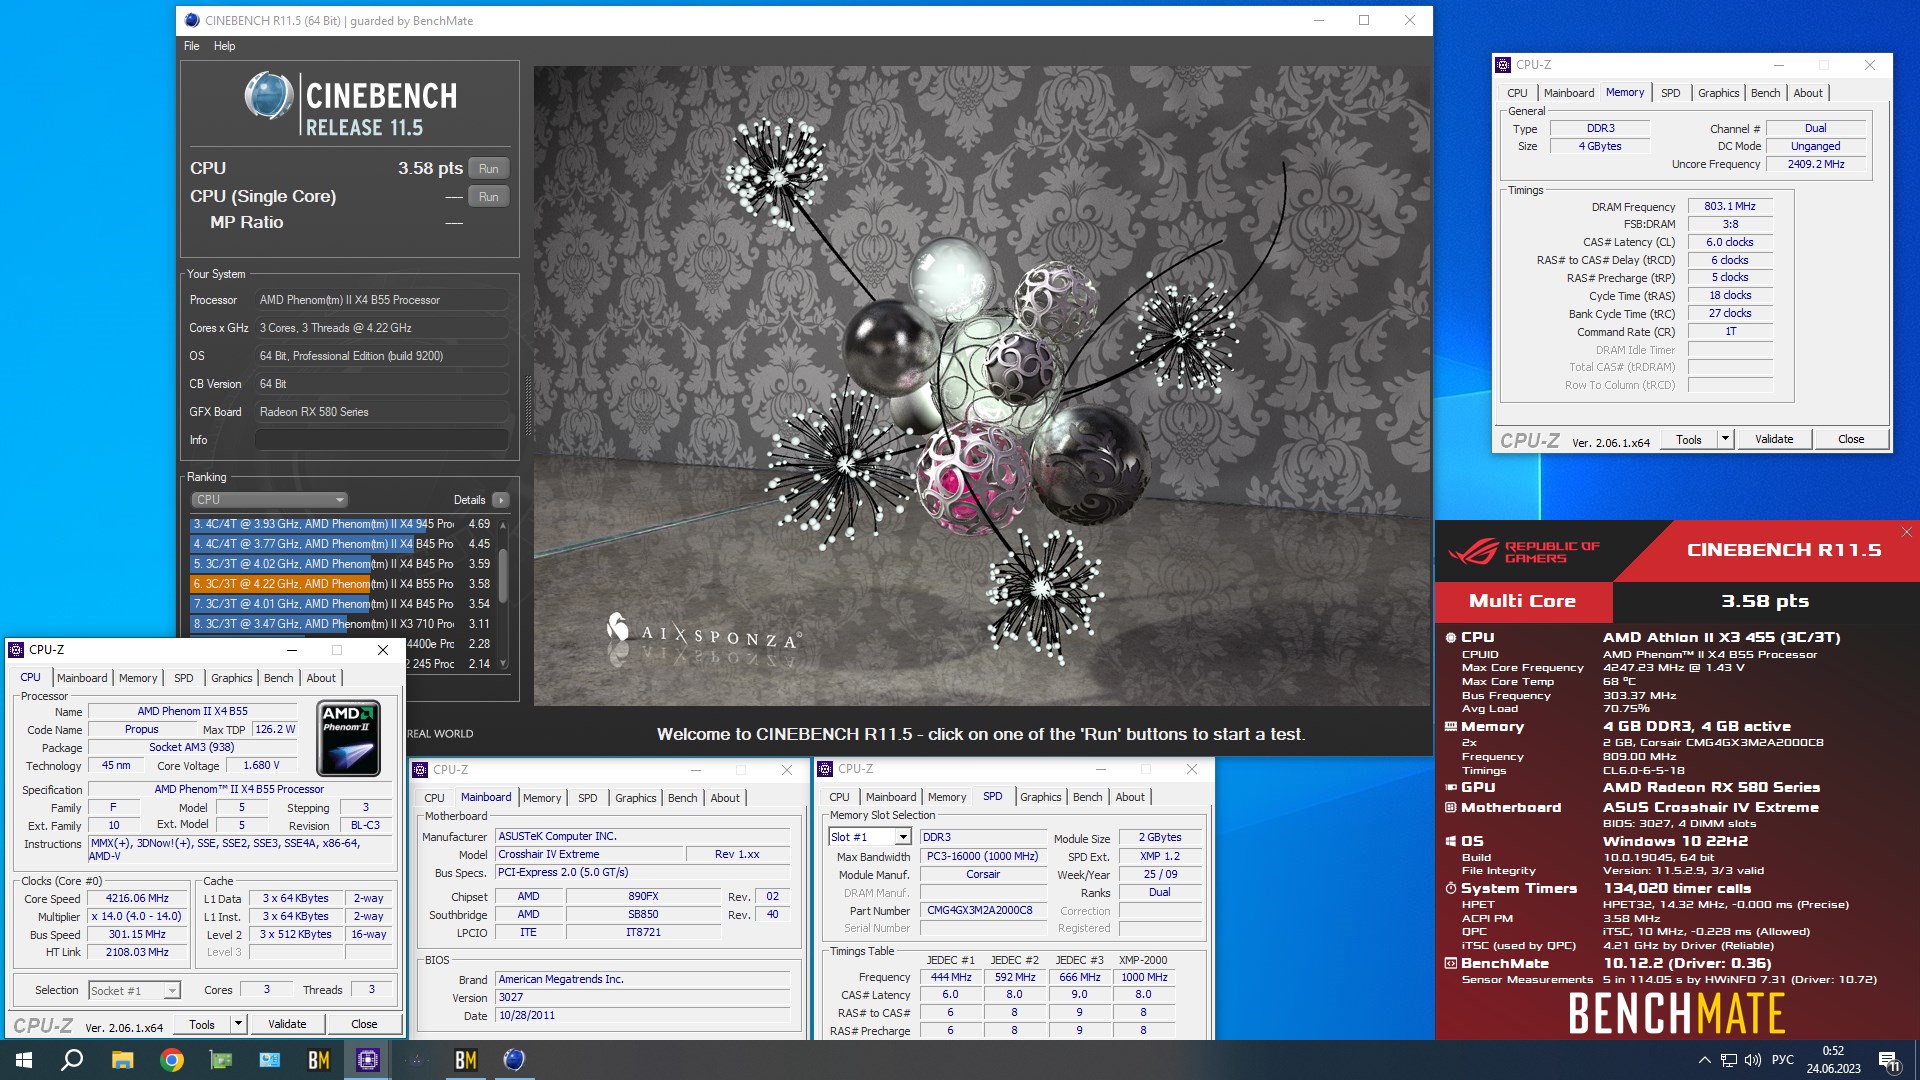The image size is (1920, 1080).
Task: Click BenchMate taskbar icon beside Cinebench globe
Action: 466,1060
